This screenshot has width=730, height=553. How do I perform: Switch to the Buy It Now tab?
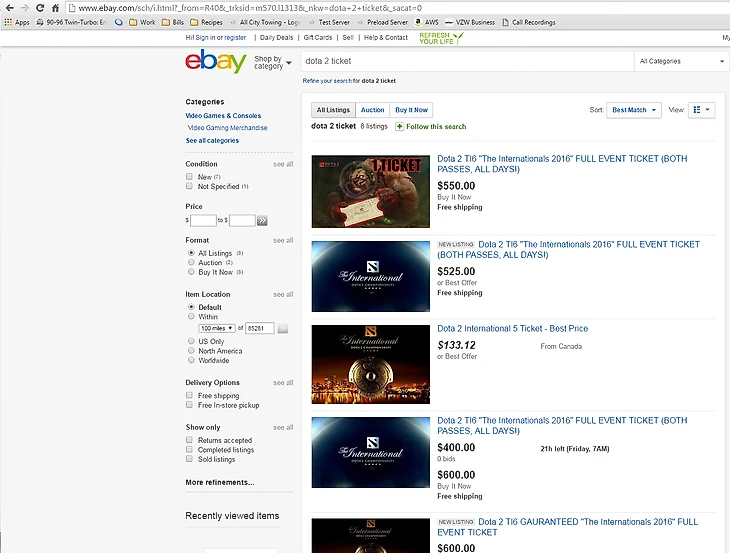coord(411,110)
